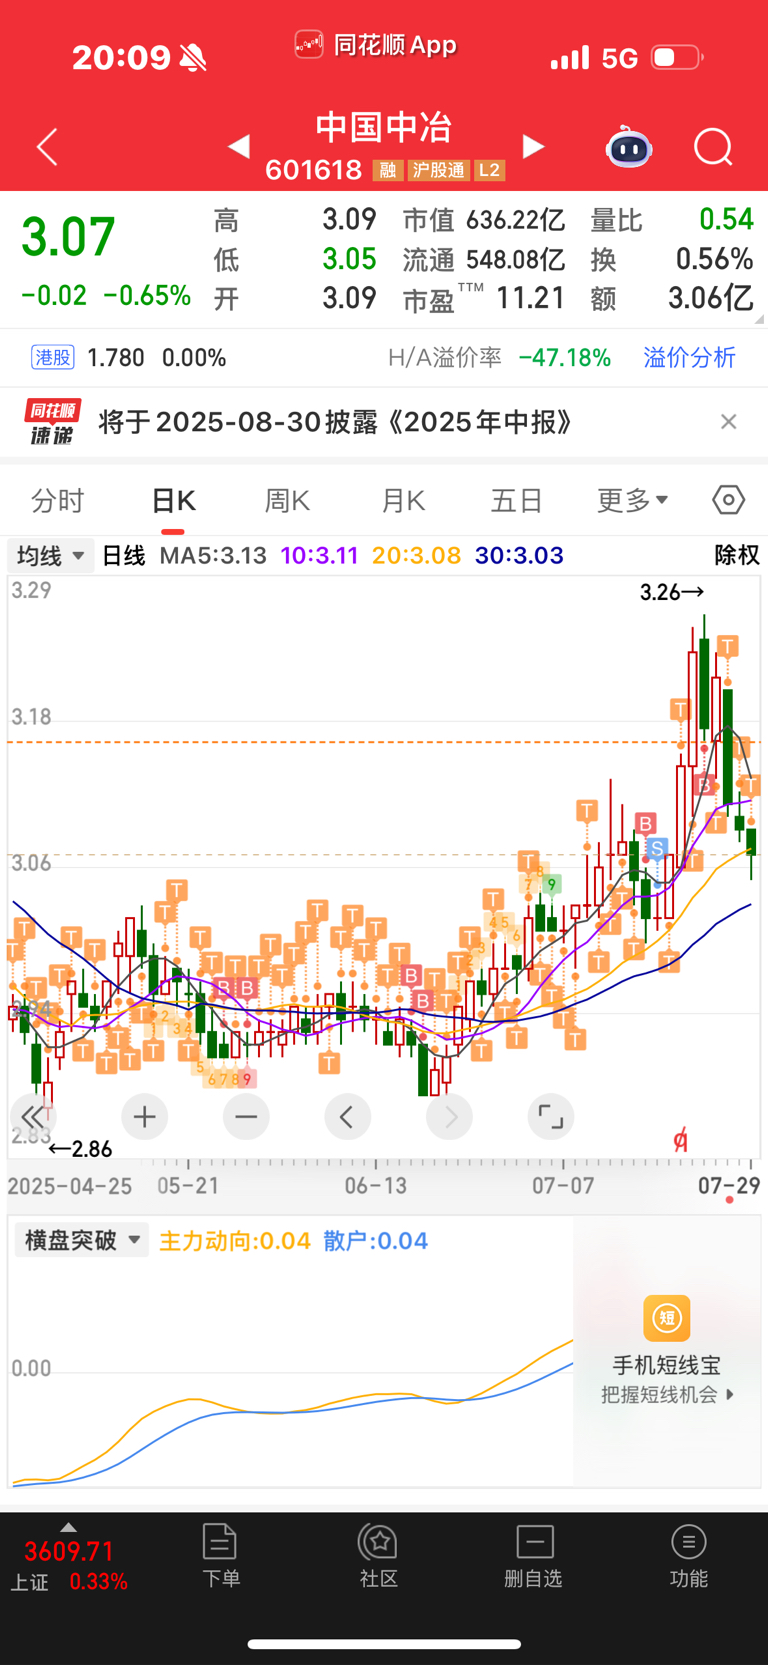
Task: Jump to earliest data with double-left arrows
Action: click(32, 1117)
